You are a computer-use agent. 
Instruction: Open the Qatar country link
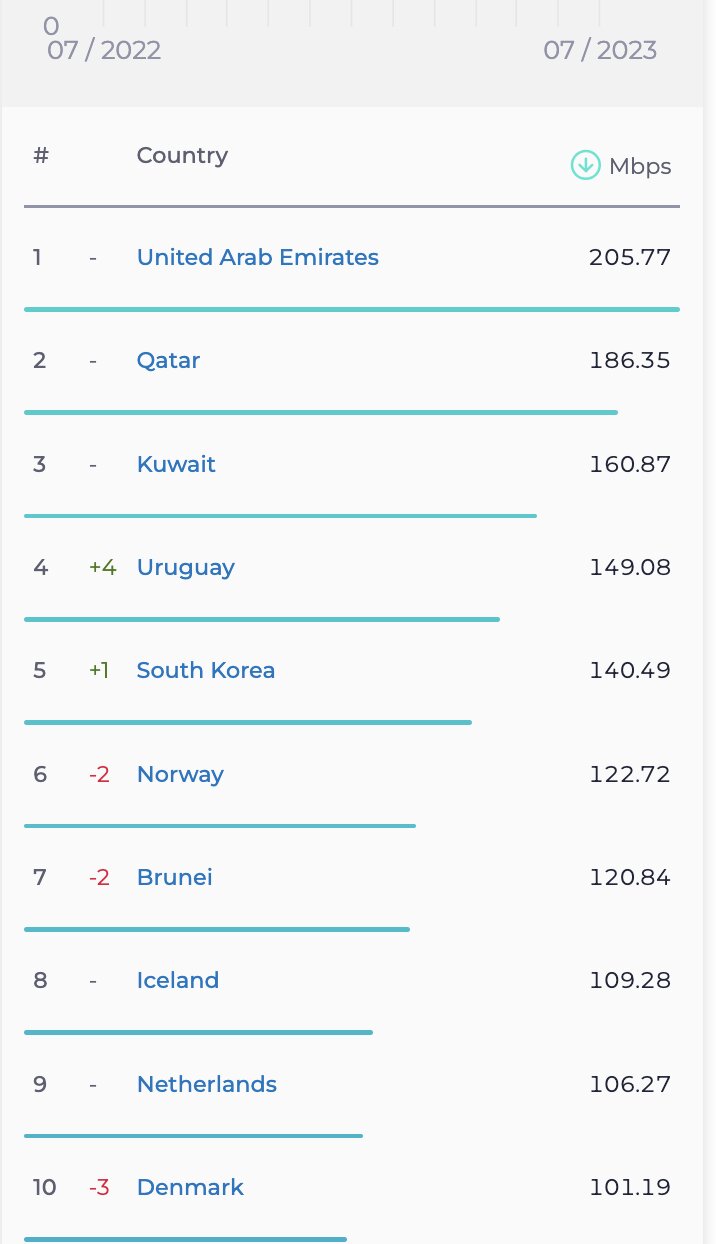point(168,361)
